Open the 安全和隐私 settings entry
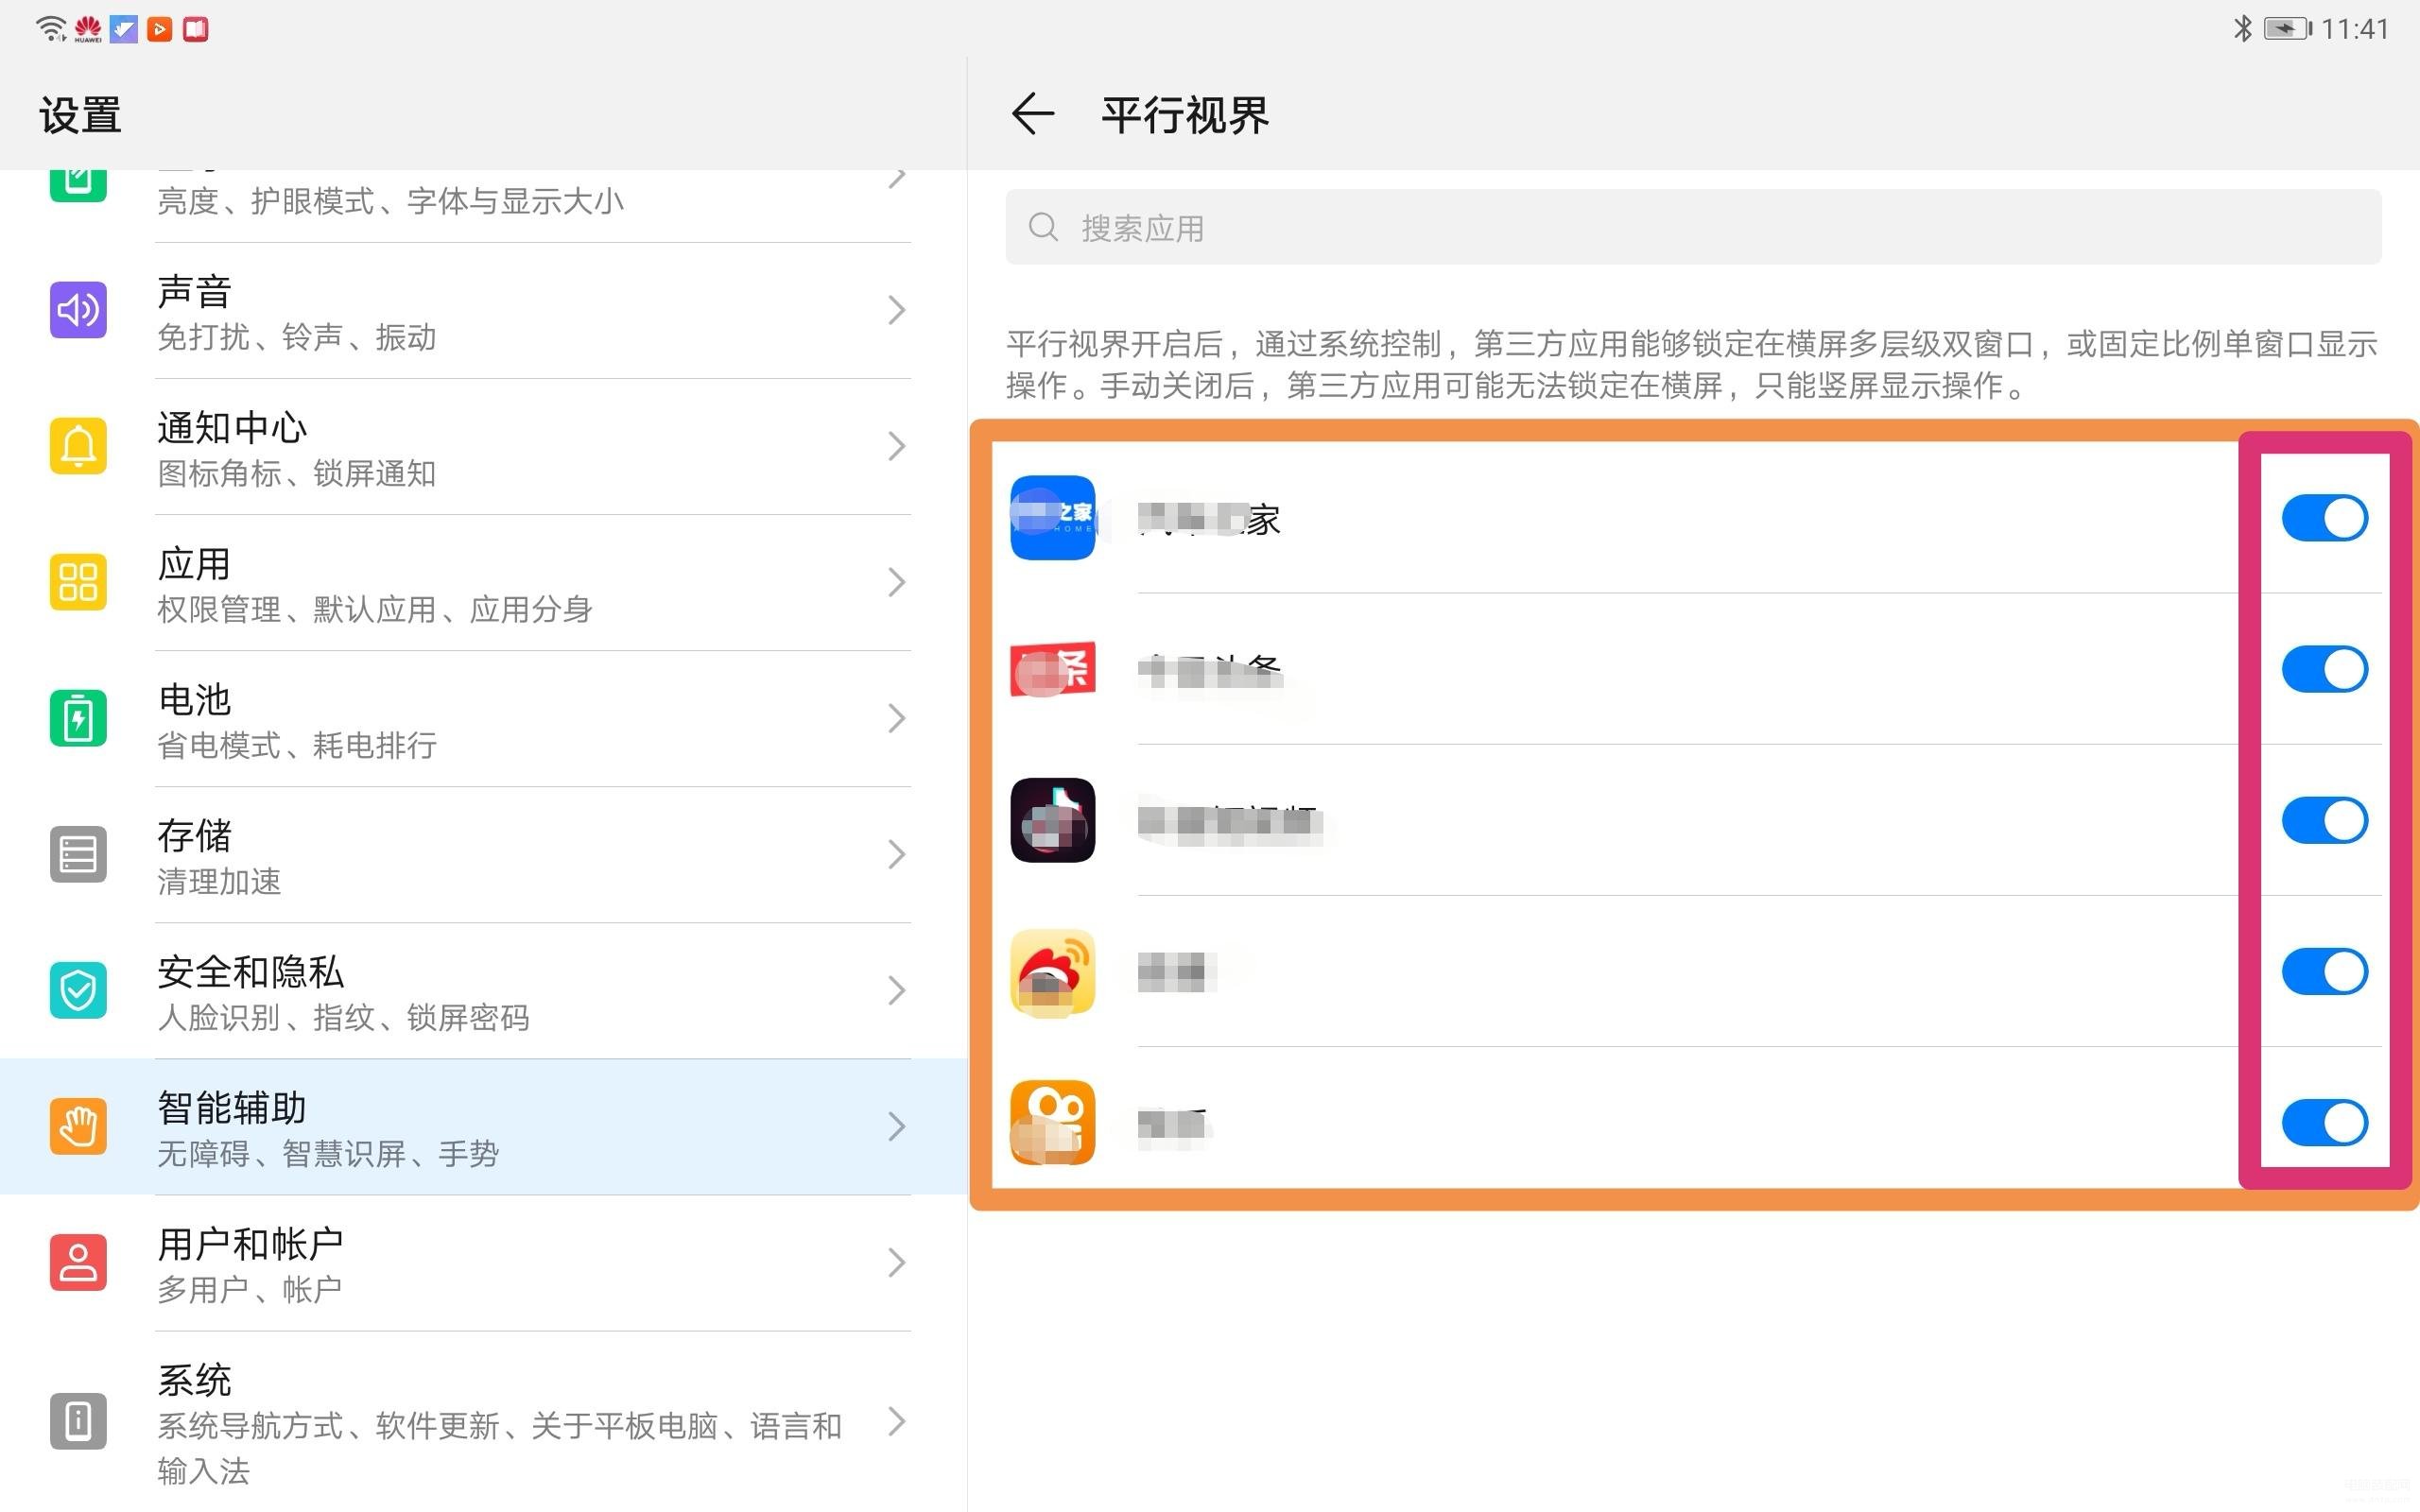This screenshot has width=2420, height=1512. (x=483, y=990)
